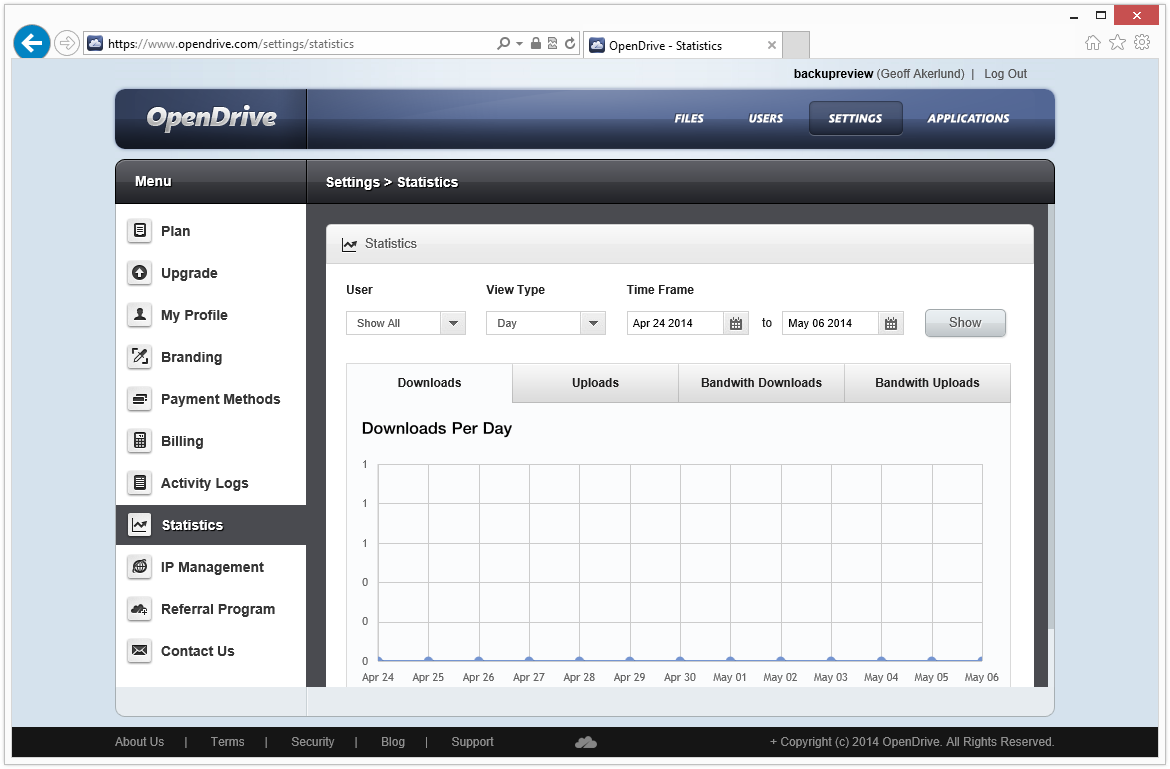Open the start date calendar picker
The image size is (1170, 769).
(735, 322)
